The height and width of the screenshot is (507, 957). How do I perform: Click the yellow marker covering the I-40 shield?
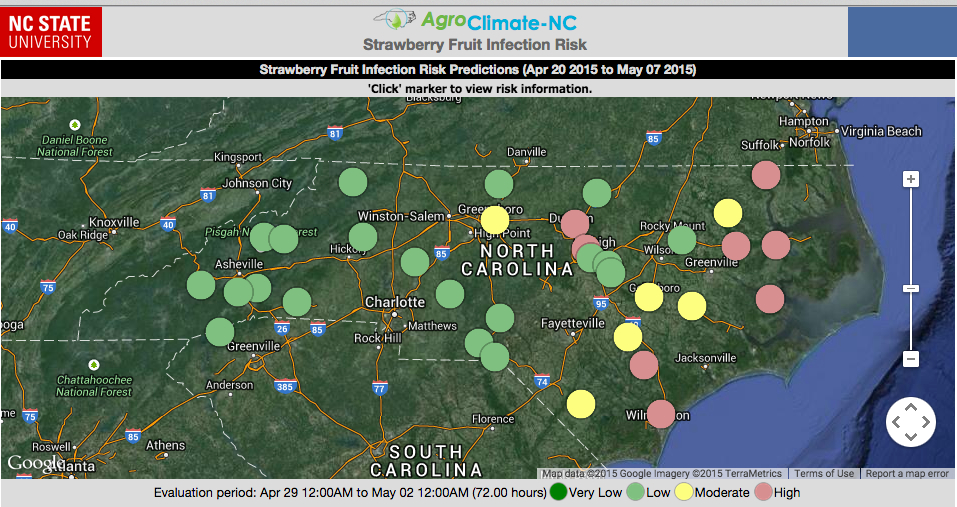point(628,337)
